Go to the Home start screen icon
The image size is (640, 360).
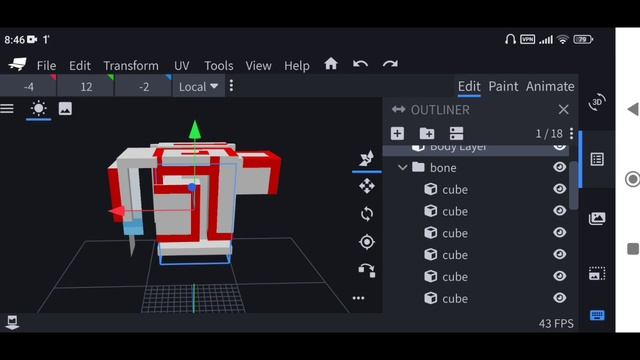[331, 64]
